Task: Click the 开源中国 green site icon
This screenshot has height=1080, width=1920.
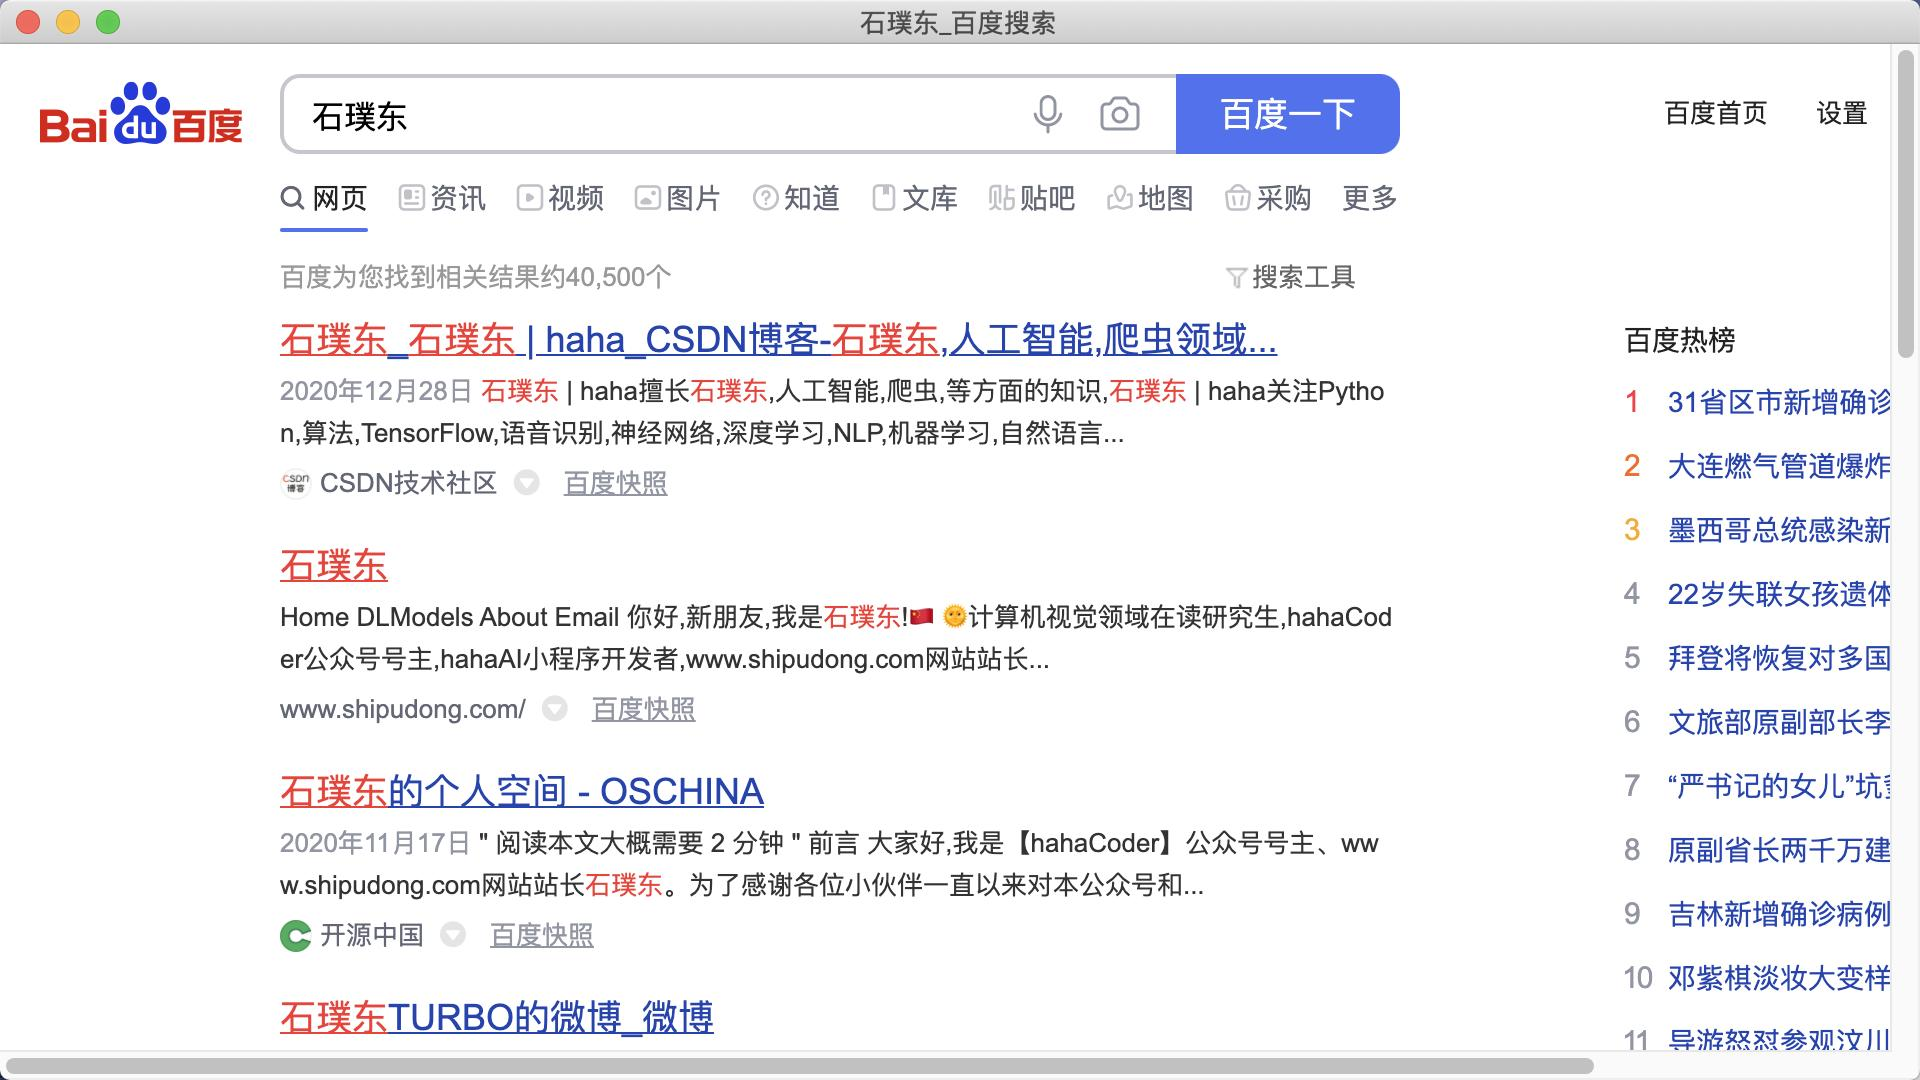Action: (293, 935)
